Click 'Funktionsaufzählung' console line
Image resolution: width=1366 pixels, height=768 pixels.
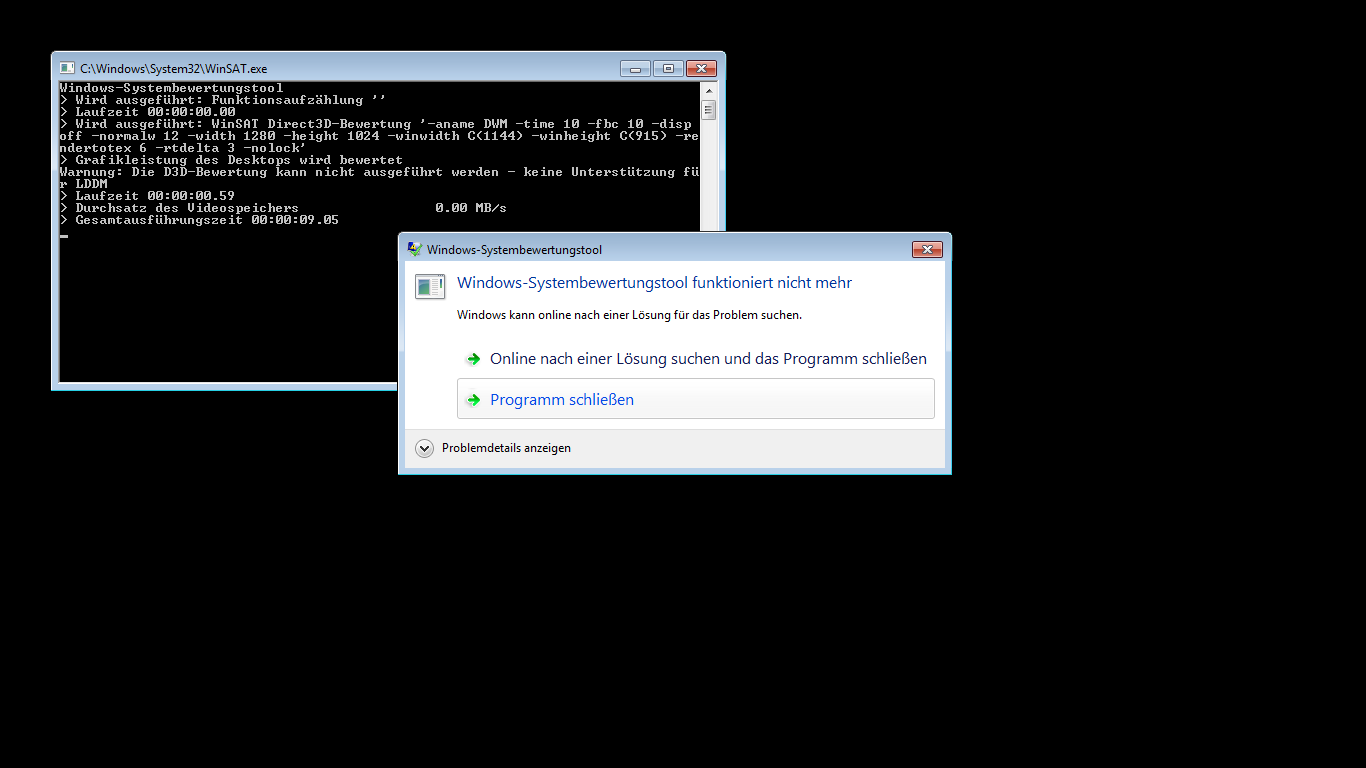(223, 99)
